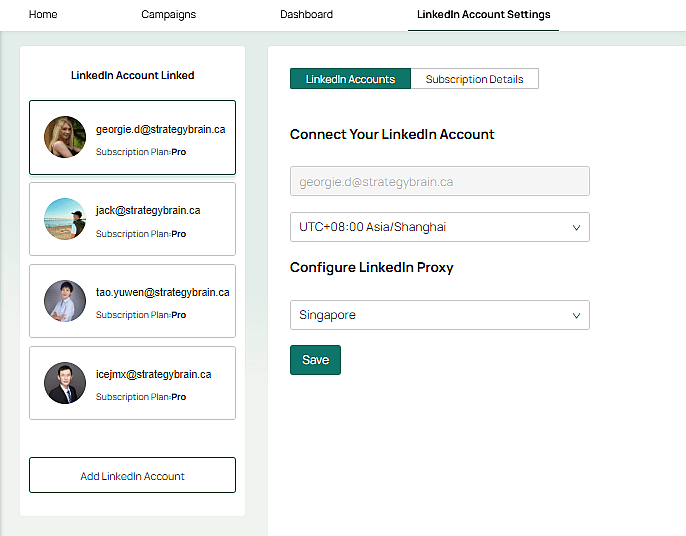Screen dimensions: 686x536
Task: Click 'Configure LinkedIn Proxy' heading
Action: pyautogui.click(x=371, y=267)
